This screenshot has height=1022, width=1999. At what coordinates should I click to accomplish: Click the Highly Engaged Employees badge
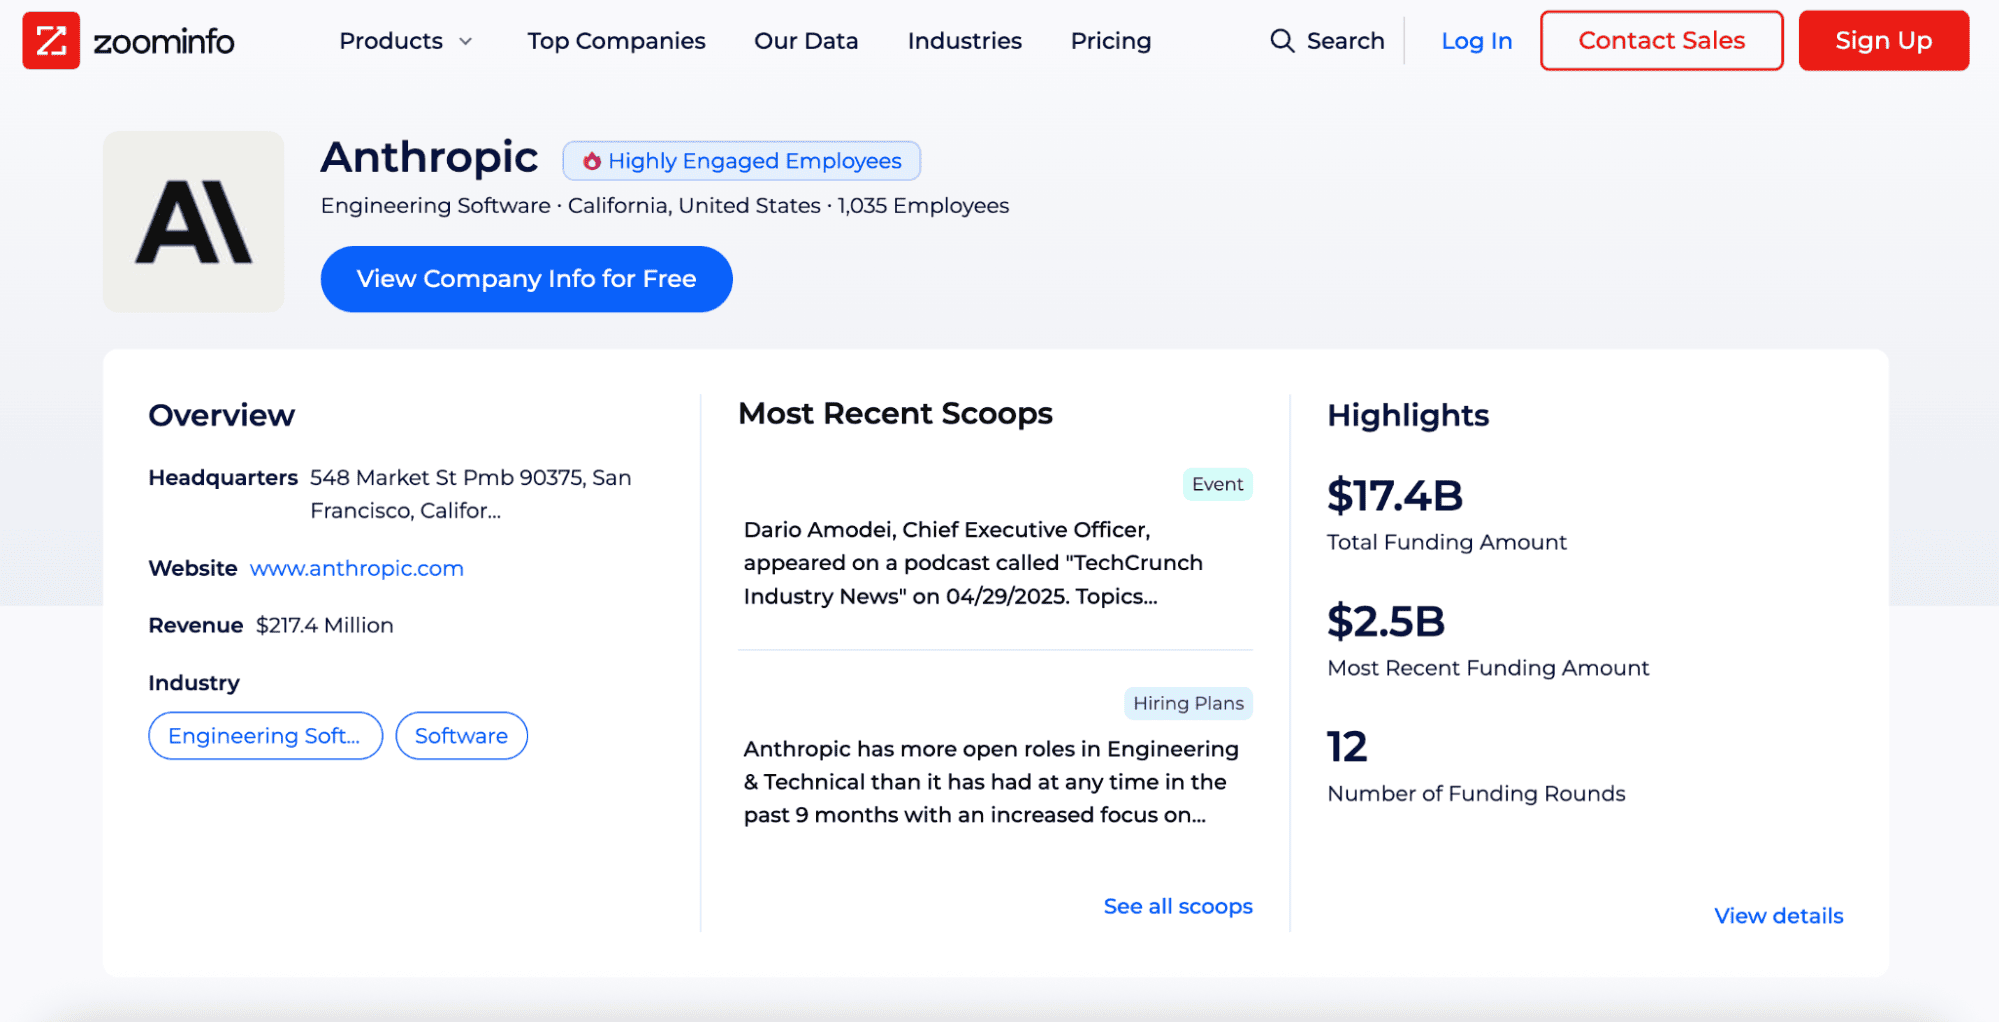pos(741,161)
